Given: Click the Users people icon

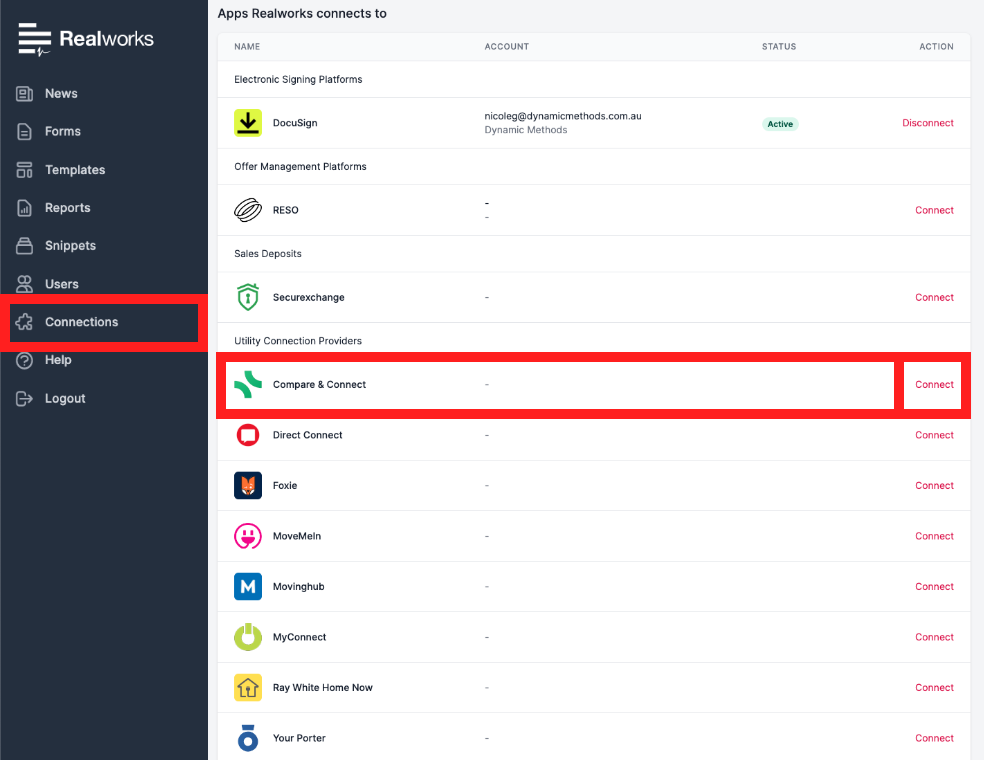Looking at the screenshot, I should [x=24, y=284].
